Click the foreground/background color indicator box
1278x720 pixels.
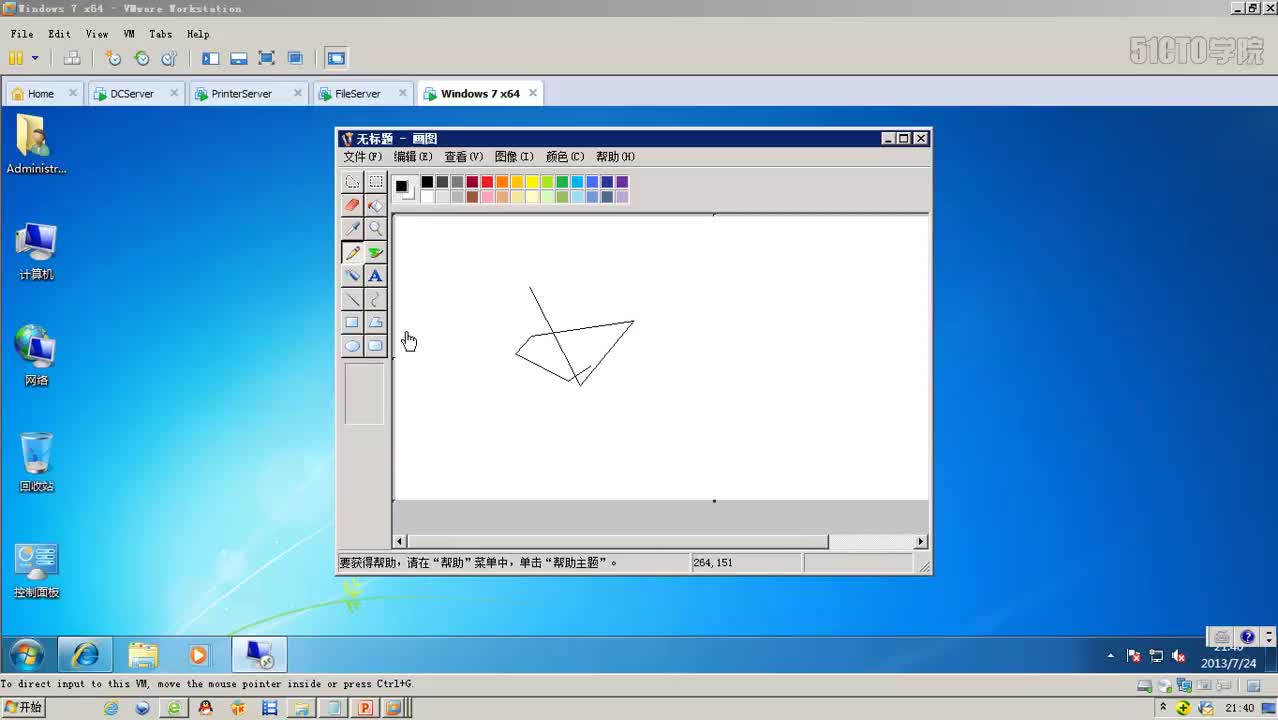(x=404, y=189)
